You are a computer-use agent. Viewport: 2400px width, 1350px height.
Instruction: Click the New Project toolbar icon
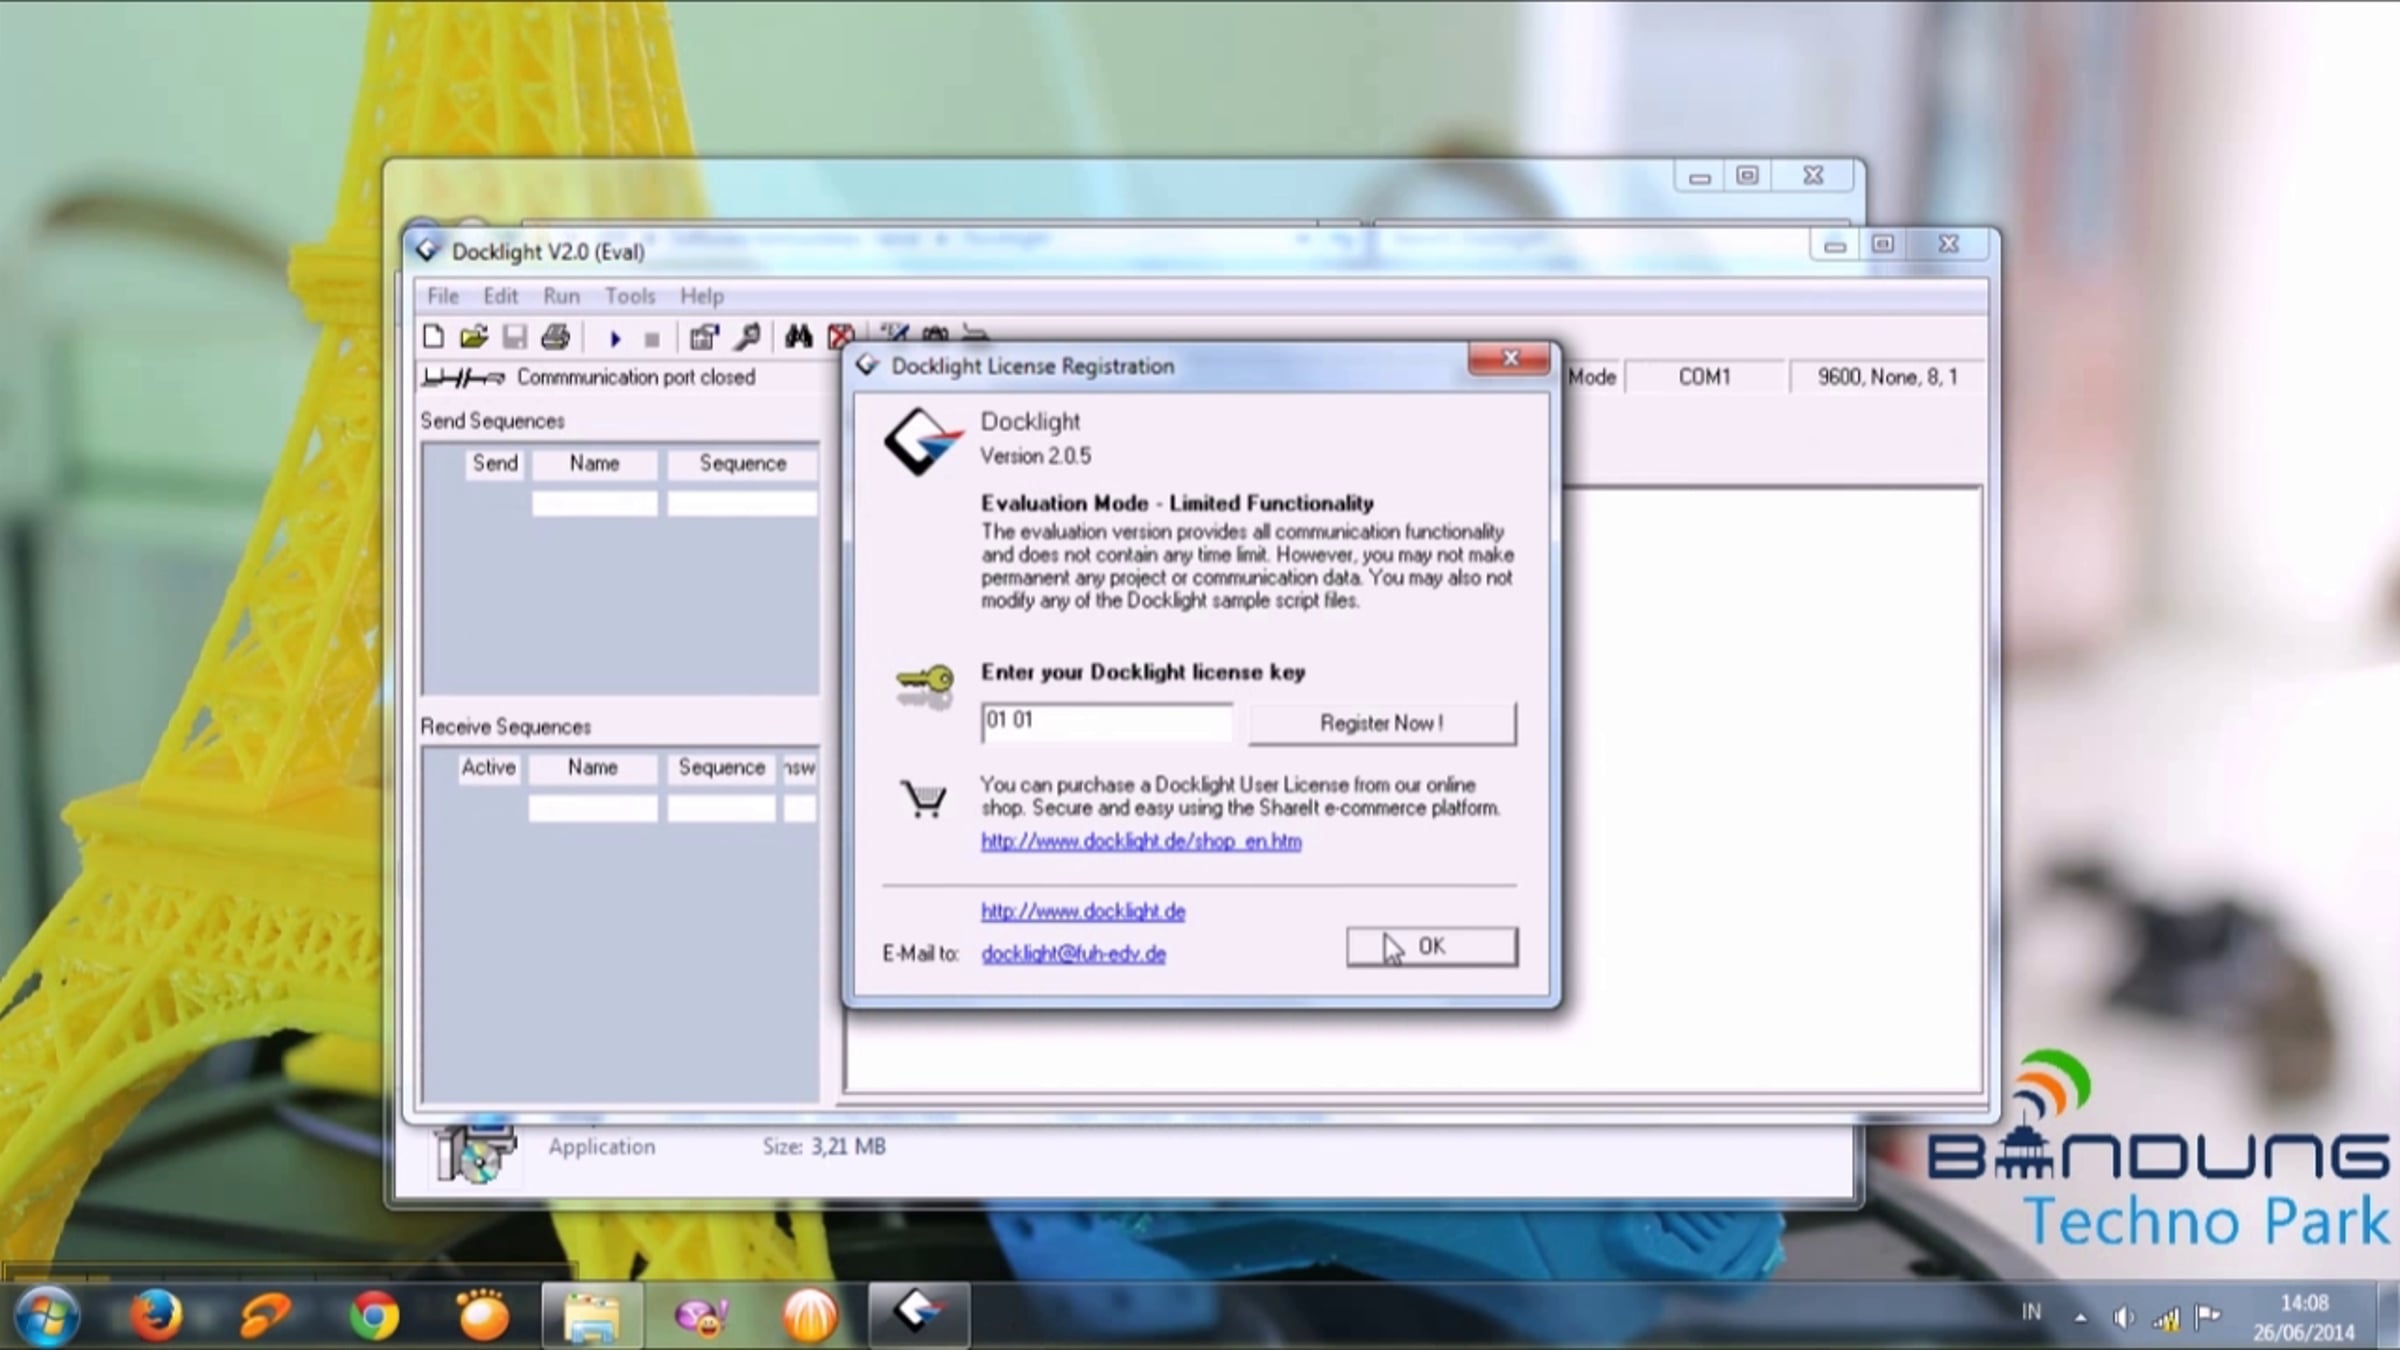click(x=433, y=337)
